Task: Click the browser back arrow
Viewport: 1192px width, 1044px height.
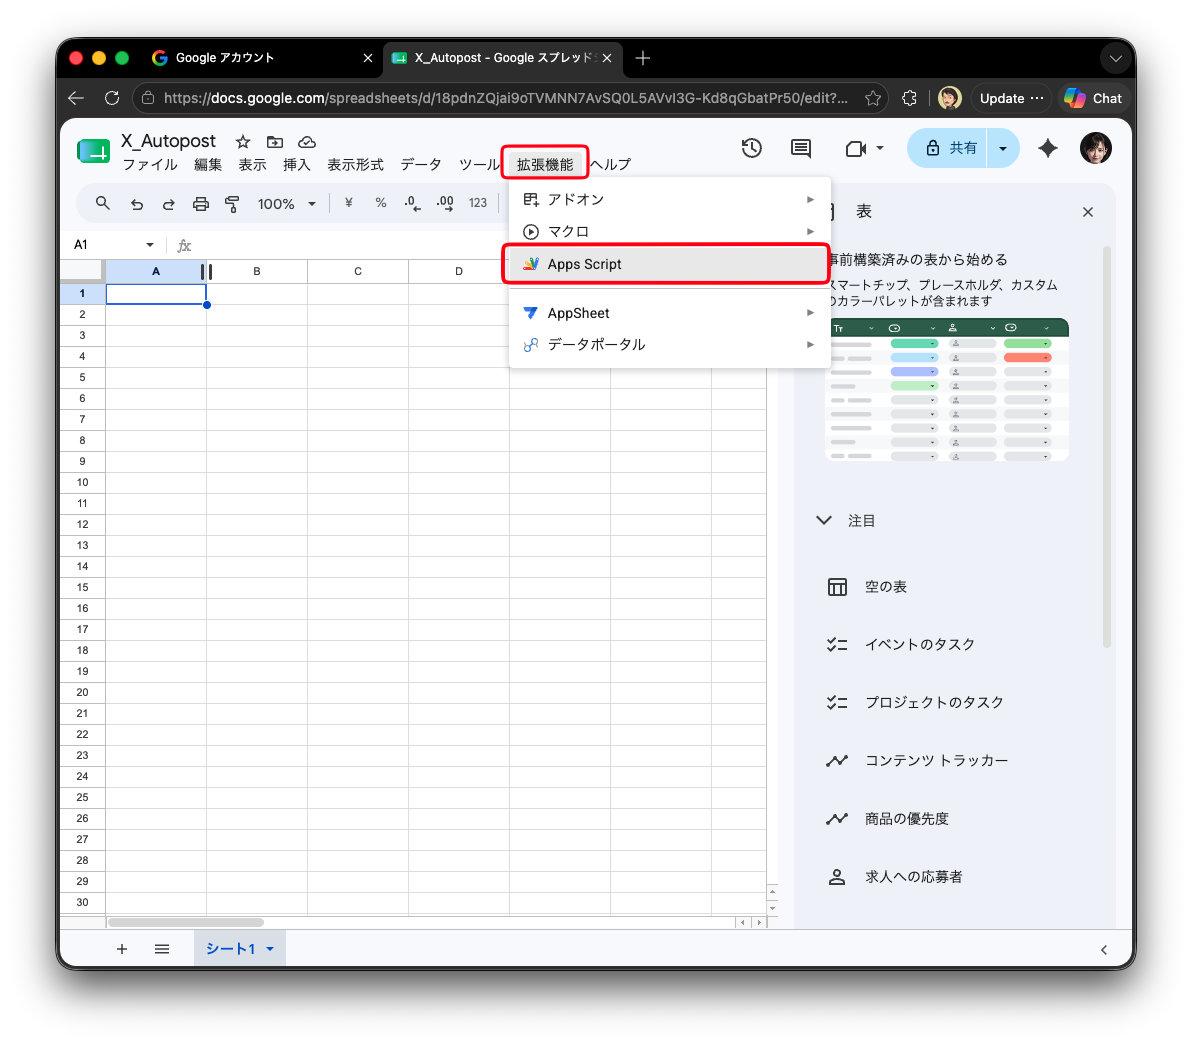Action: click(75, 98)
